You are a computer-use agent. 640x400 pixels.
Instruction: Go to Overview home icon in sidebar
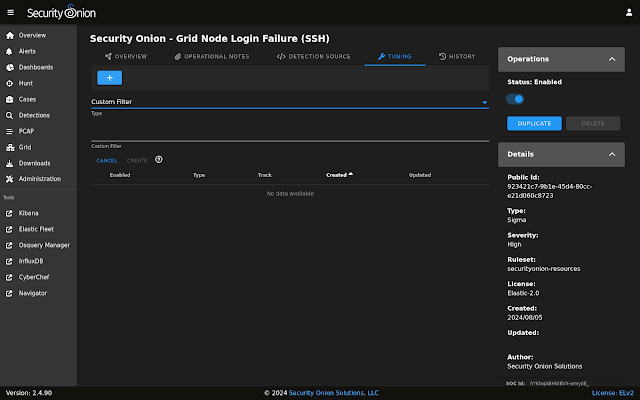click(10, 36)
